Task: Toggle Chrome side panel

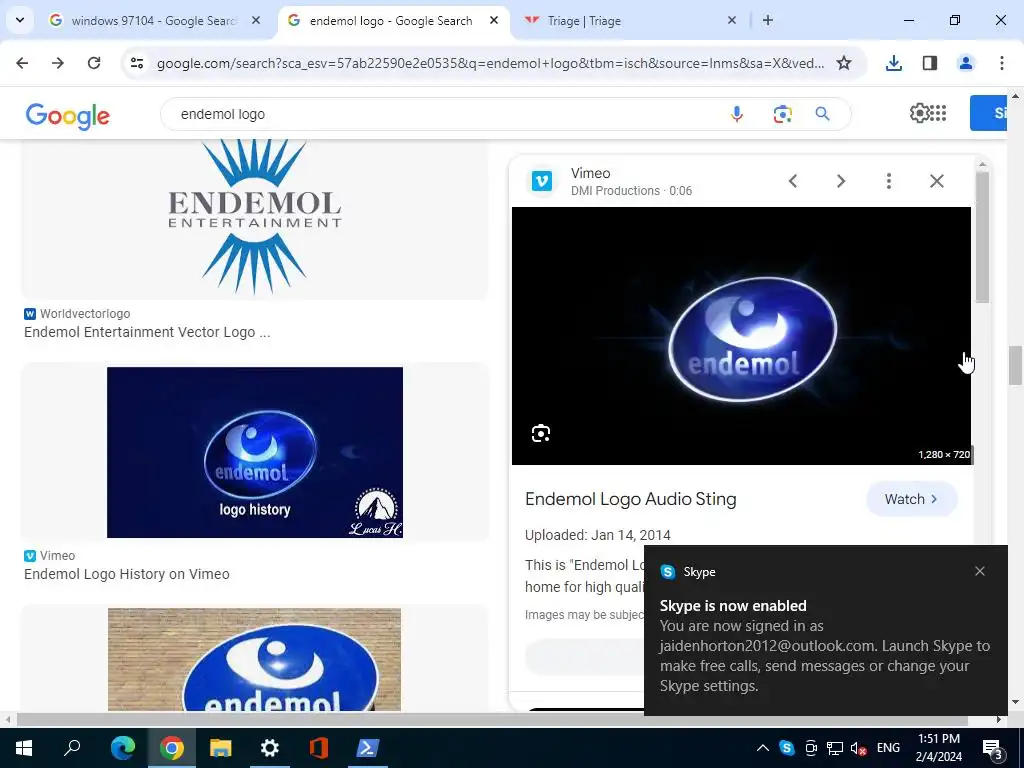Action: point(930,63)
